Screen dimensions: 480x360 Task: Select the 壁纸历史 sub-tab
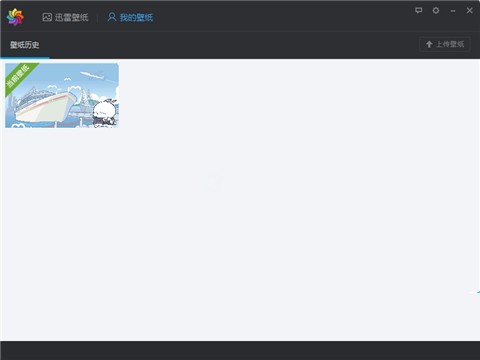pyautogui.click(x=24, y=45)
